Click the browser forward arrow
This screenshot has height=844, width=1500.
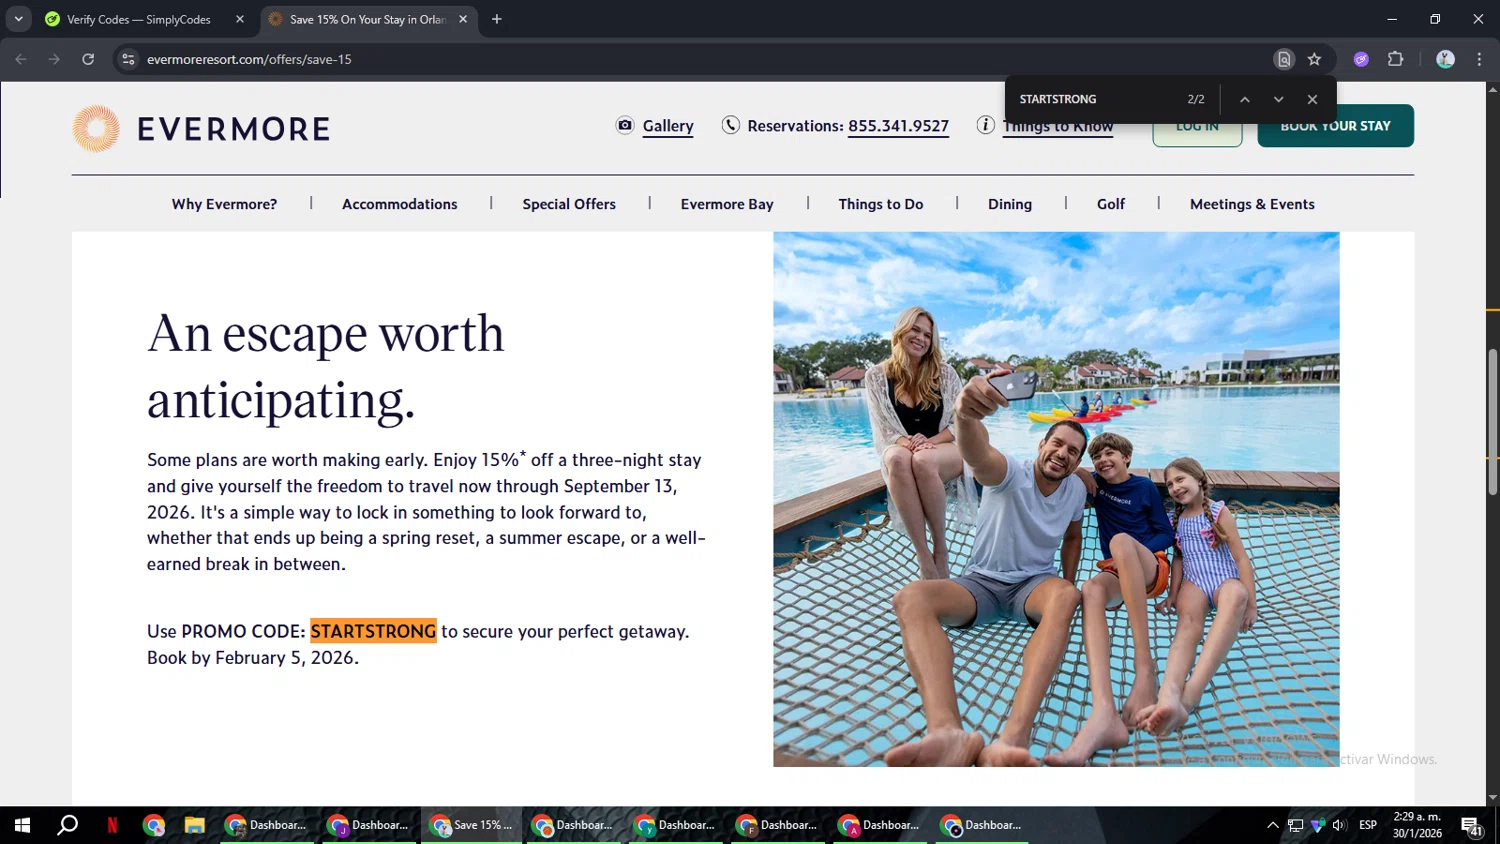[x=54, y=59]
